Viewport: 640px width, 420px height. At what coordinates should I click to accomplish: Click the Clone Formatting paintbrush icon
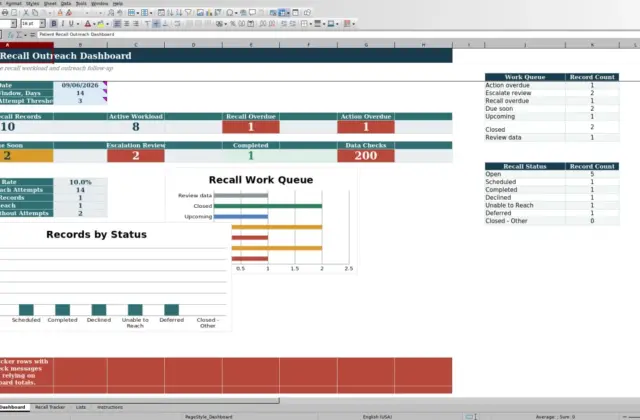click(60, 13)
